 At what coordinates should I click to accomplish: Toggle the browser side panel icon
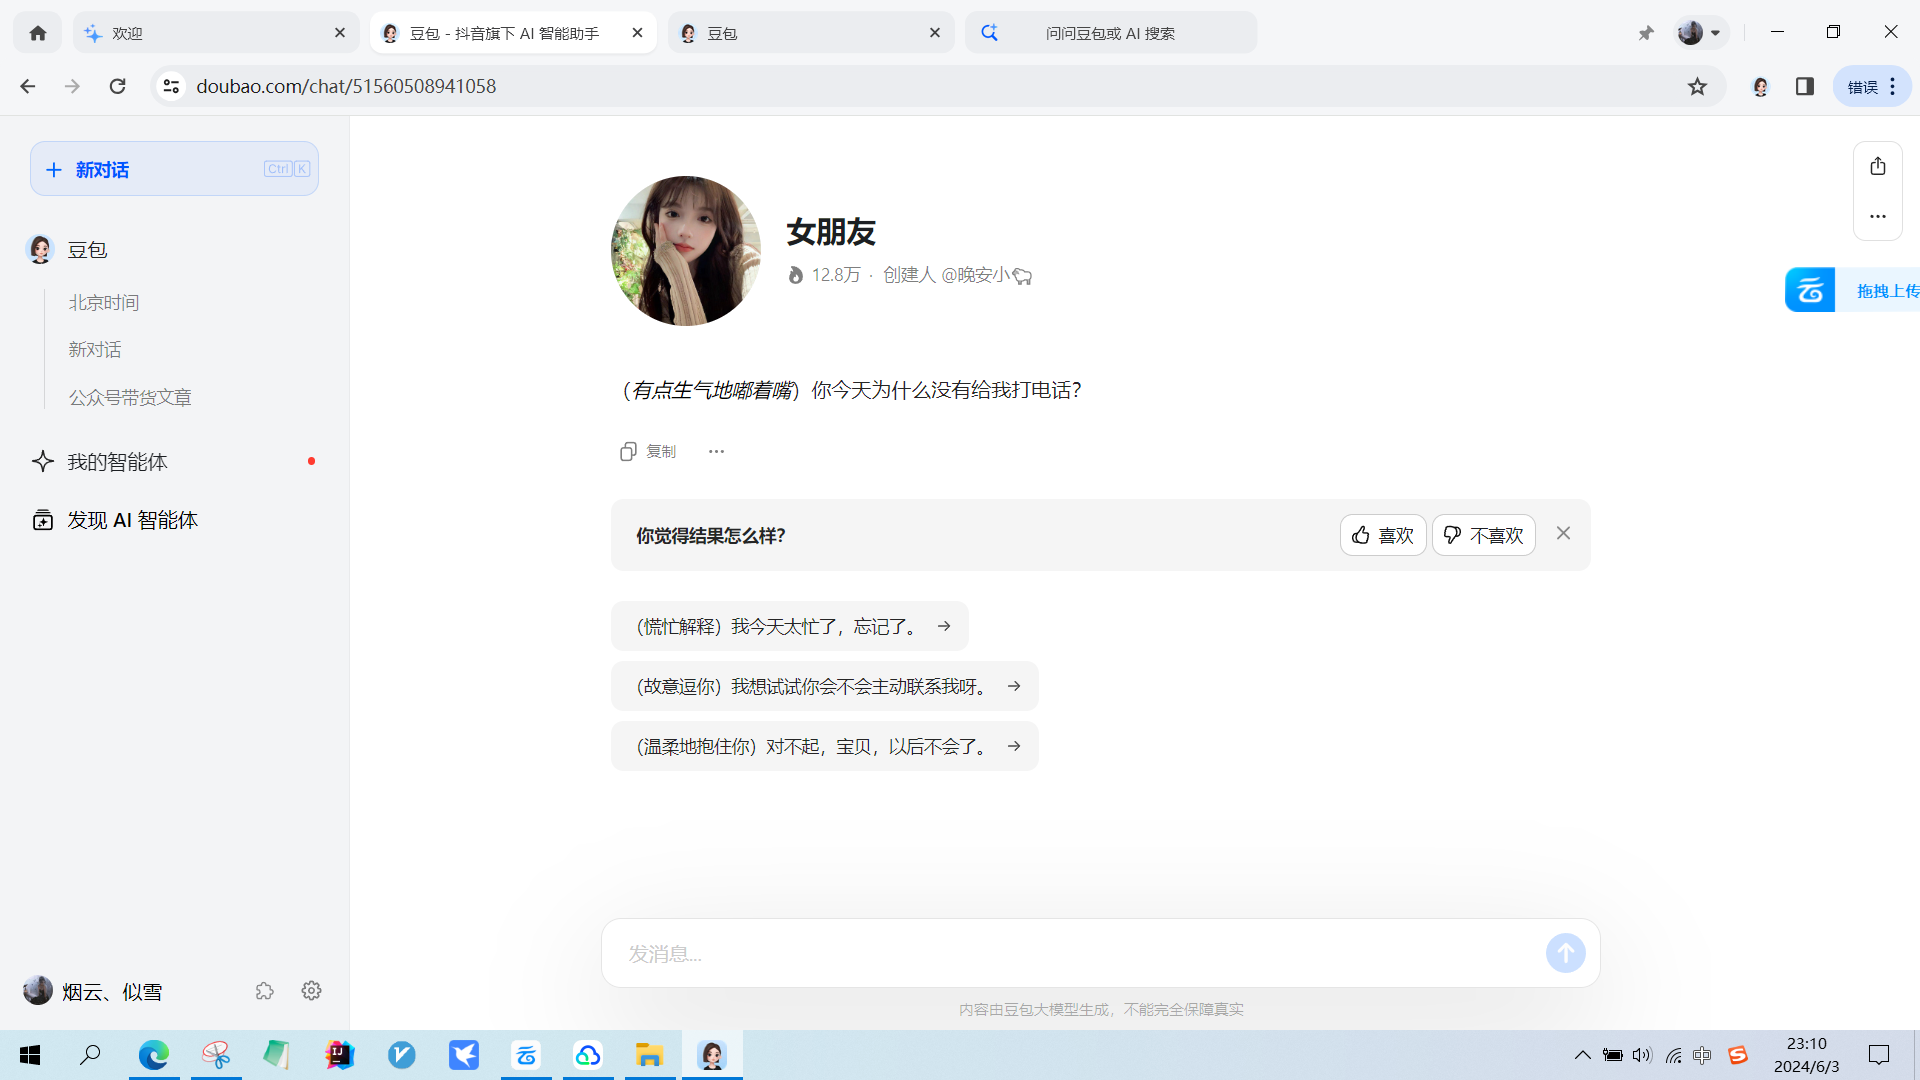pyautogui.click(x=1804, y=86)
